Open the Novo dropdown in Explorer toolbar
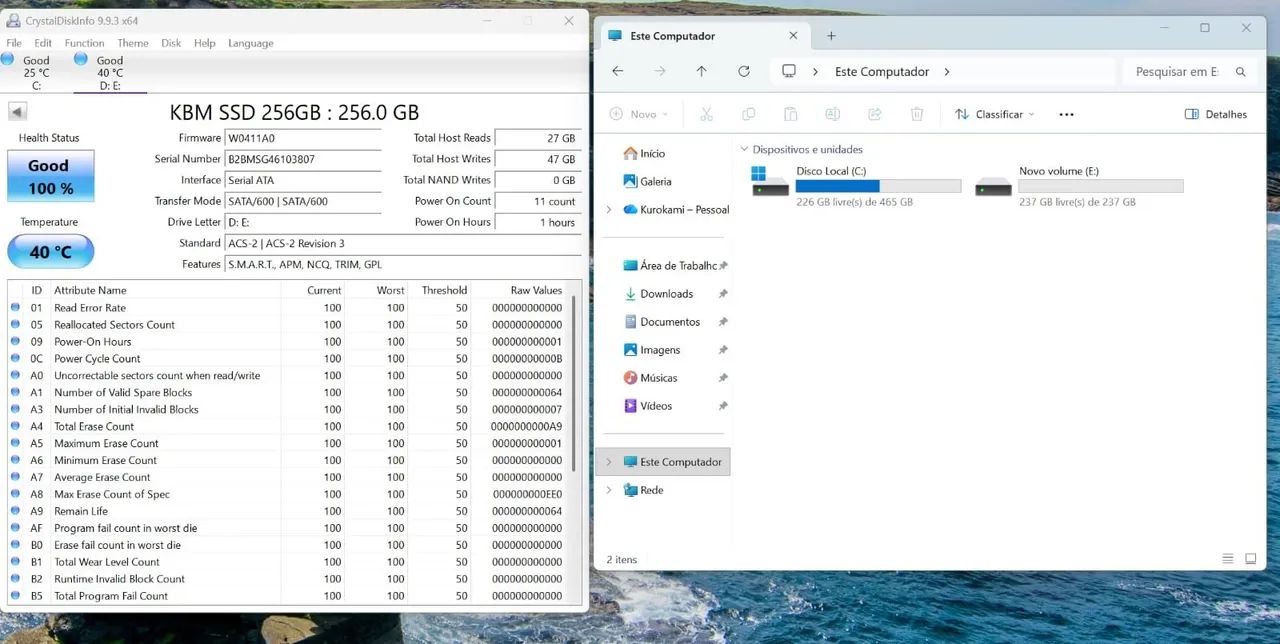The height and width of the screenshot is (644, 1280). pos(639,114)
